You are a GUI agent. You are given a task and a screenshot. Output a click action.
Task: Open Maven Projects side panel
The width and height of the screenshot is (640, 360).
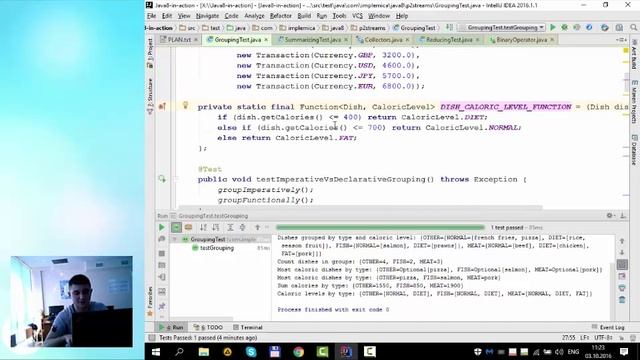coord(634,101)
